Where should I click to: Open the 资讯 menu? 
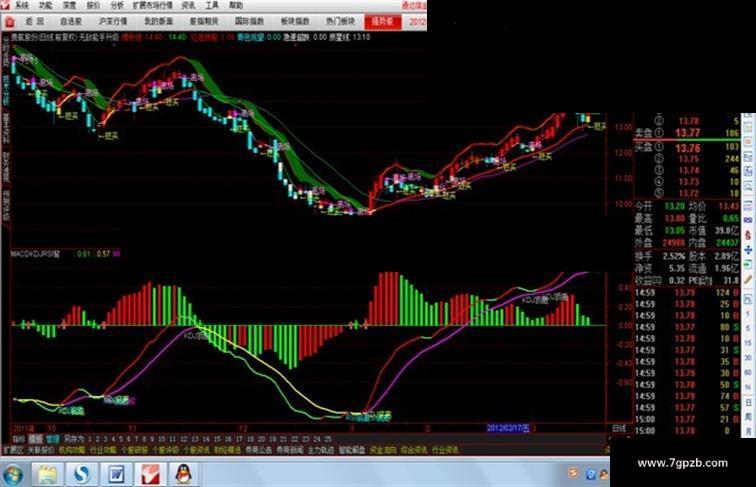189,6
